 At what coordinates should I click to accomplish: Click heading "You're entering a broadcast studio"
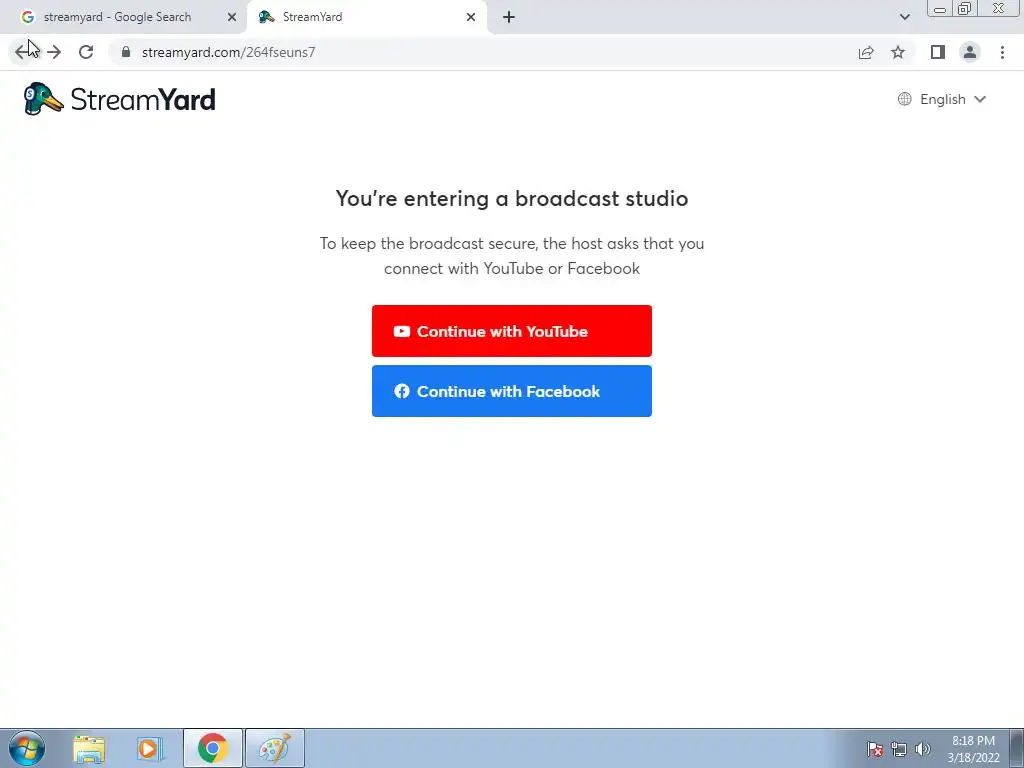point(511,199)
